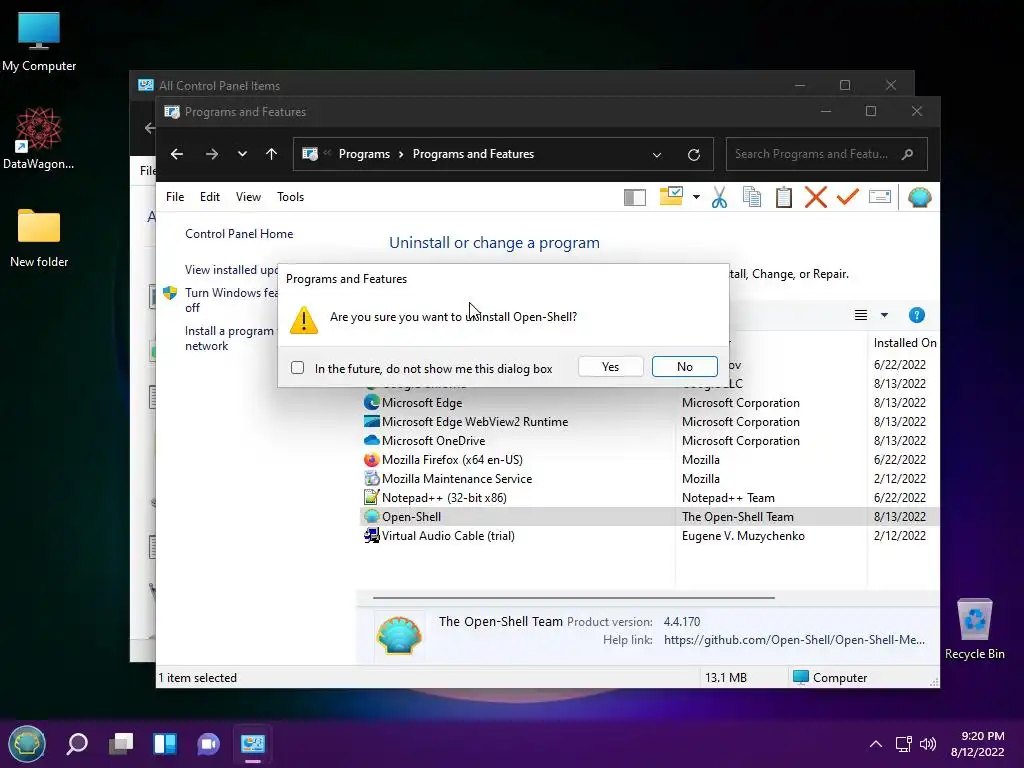This screenshot has height=768, width=1024.
Task: Click 'Turn Windows features on or off' link
Action: (x=232, y=300)
